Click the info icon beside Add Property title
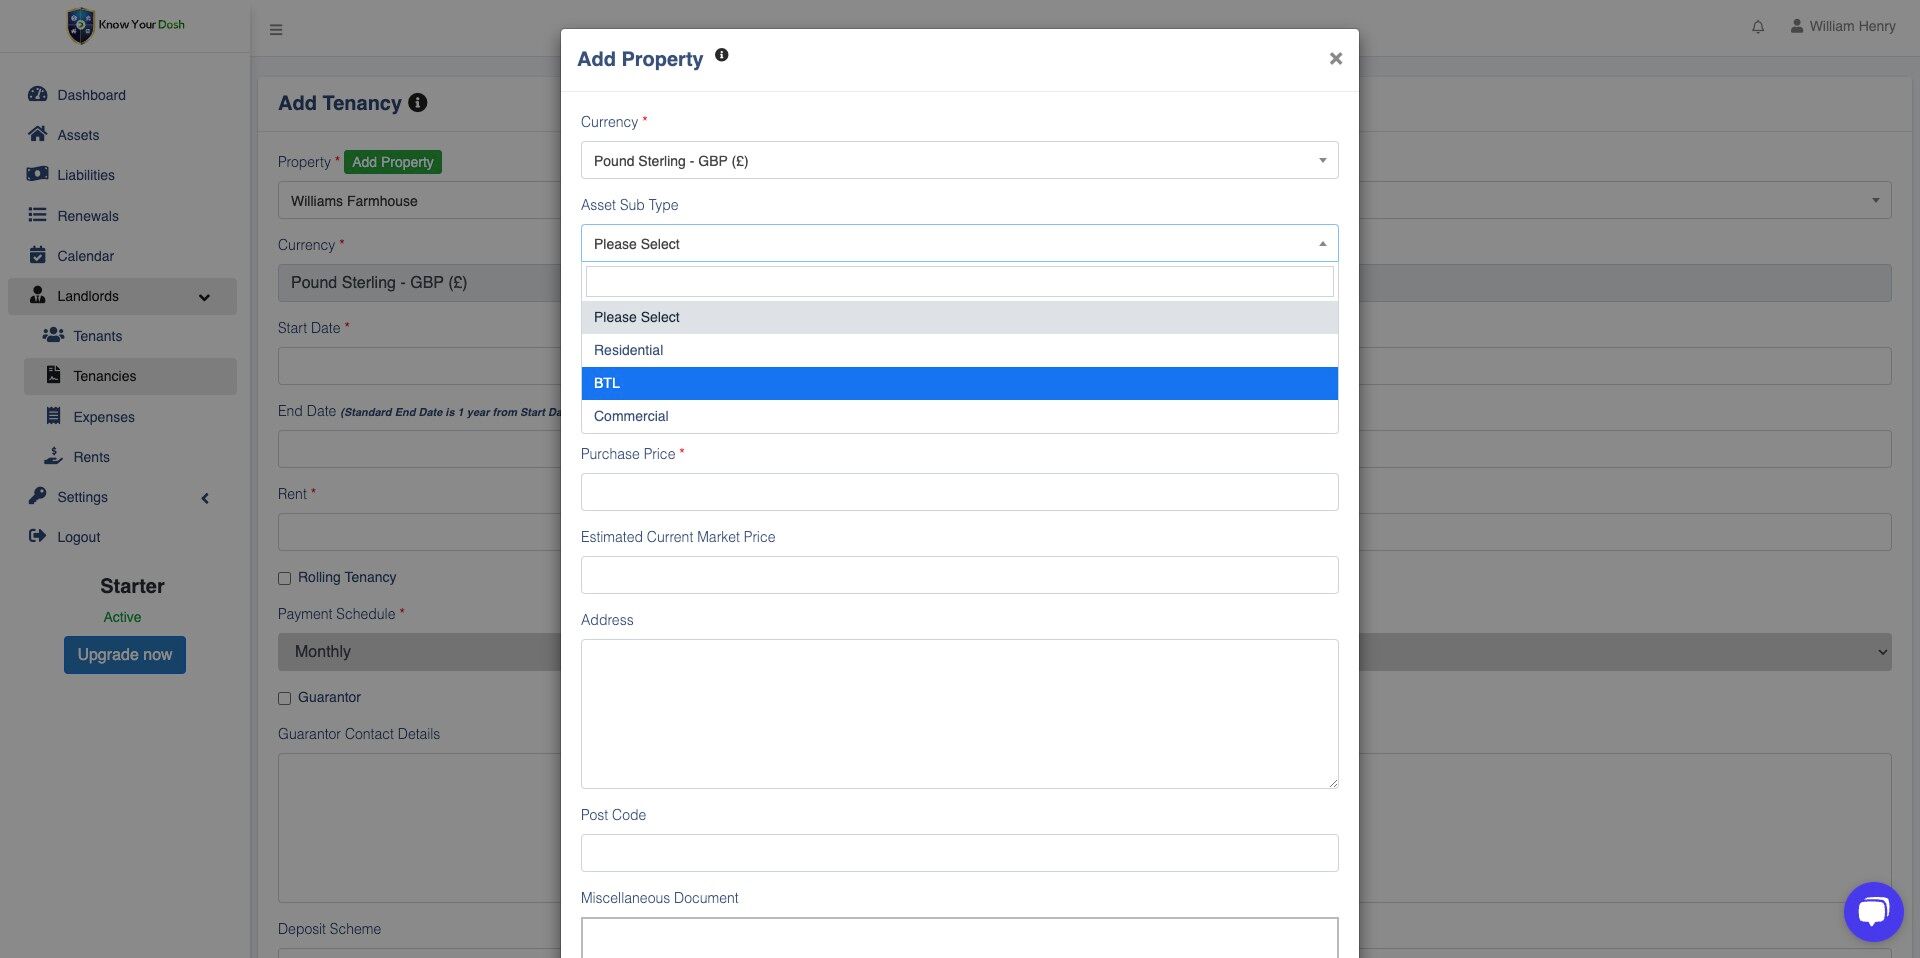This screenshot has width=1920, height=958. coord(722,56)
